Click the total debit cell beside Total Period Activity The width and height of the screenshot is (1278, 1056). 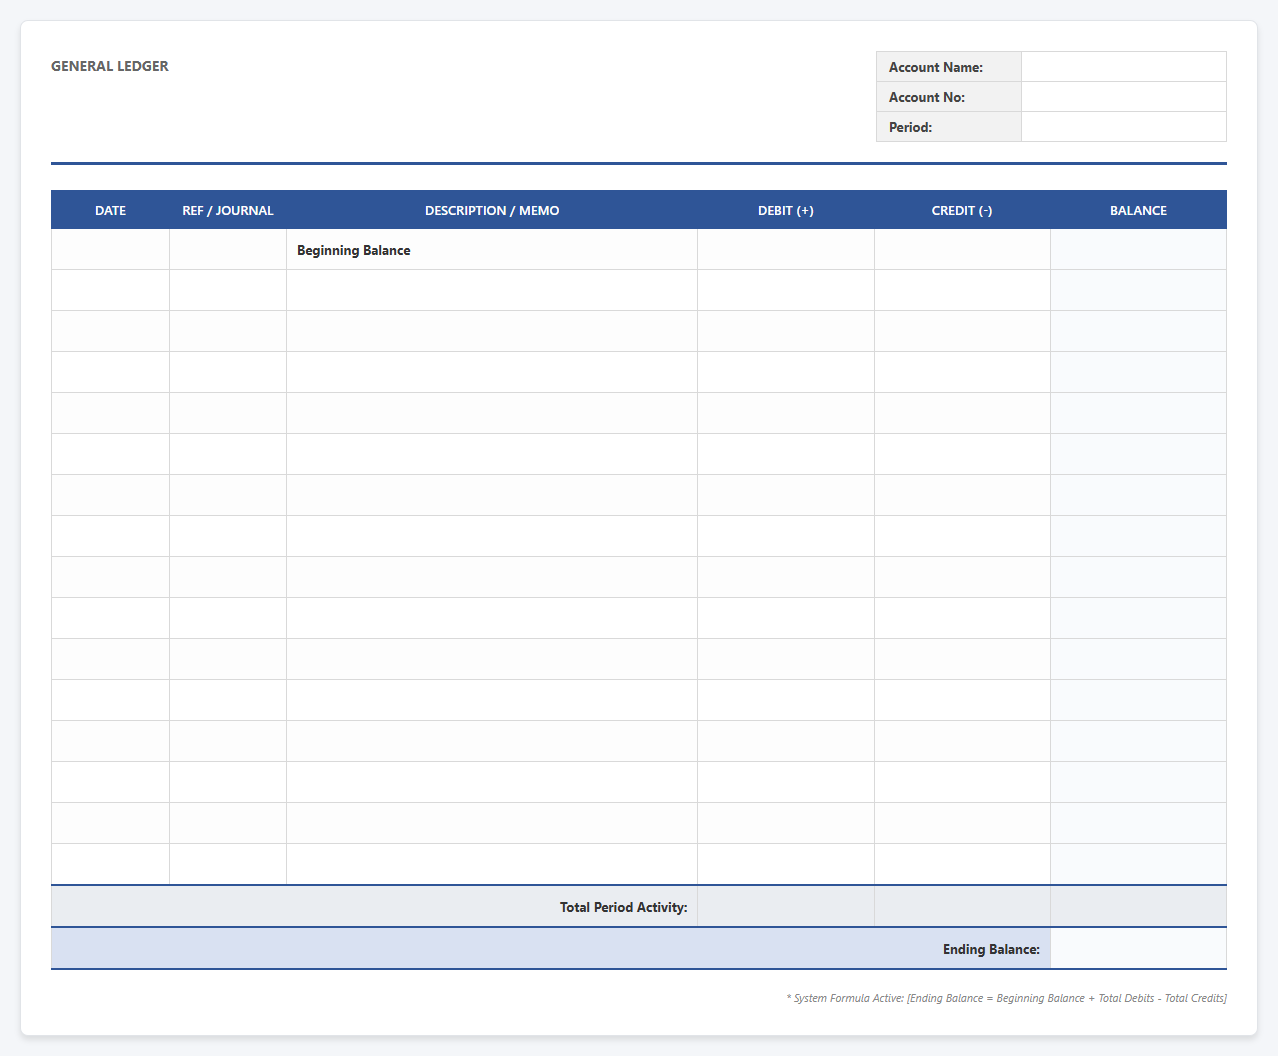tap(786, 907)
